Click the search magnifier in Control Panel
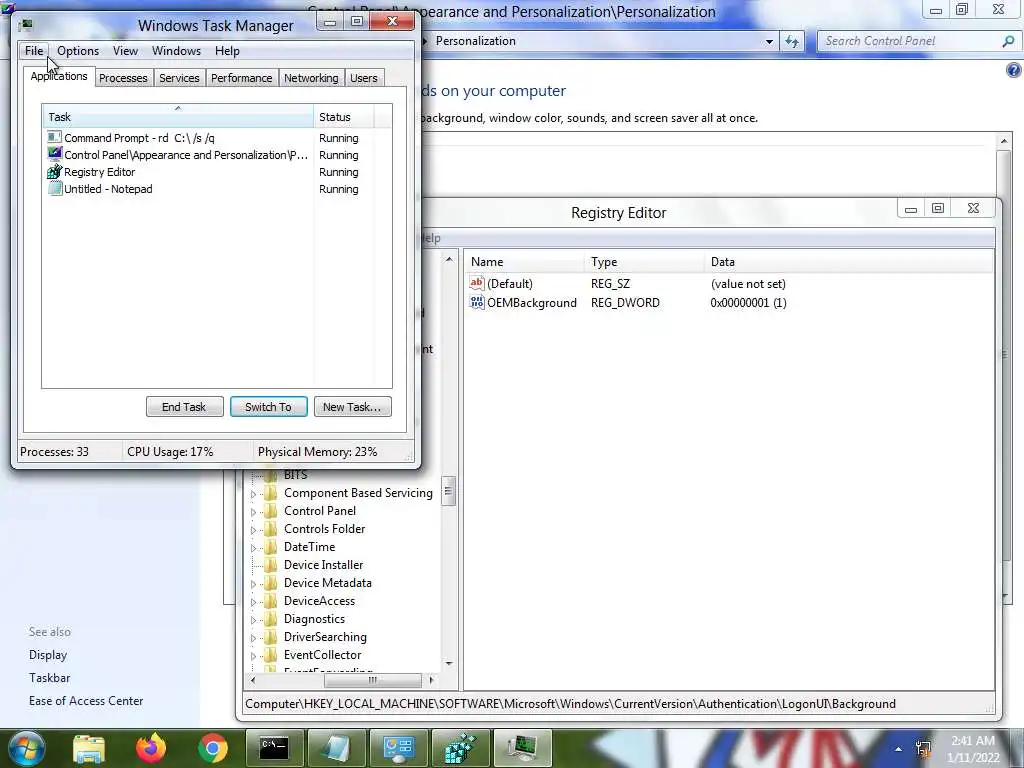 tap(1008, 41)
